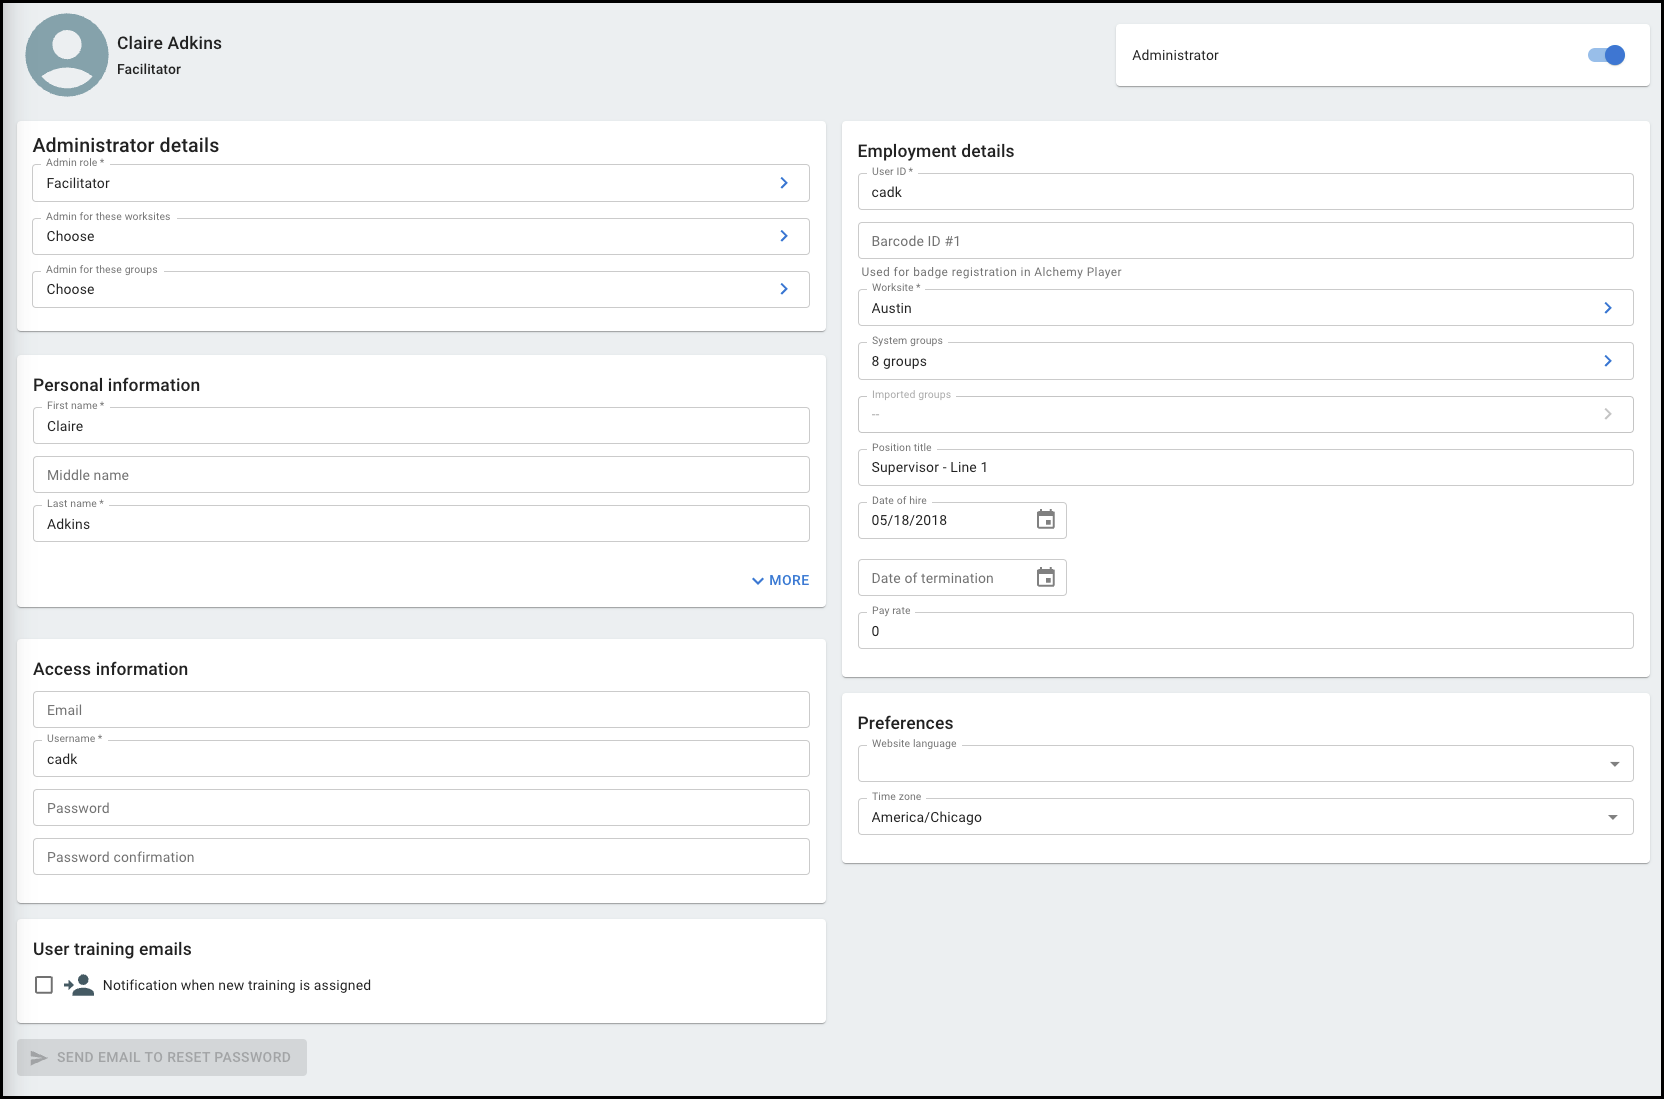Open Time zone America/Chicago dropdown
The width and height of the screenshot is (1664, 1099).
tap(1245, 817)
